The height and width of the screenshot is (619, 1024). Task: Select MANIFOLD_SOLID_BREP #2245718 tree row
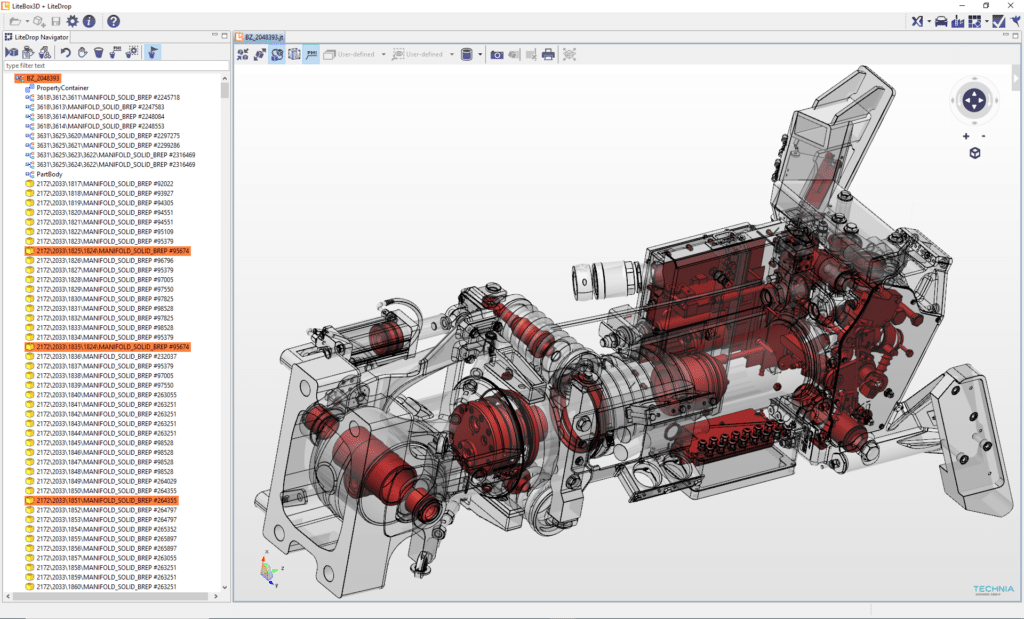(x=103, y=97)
